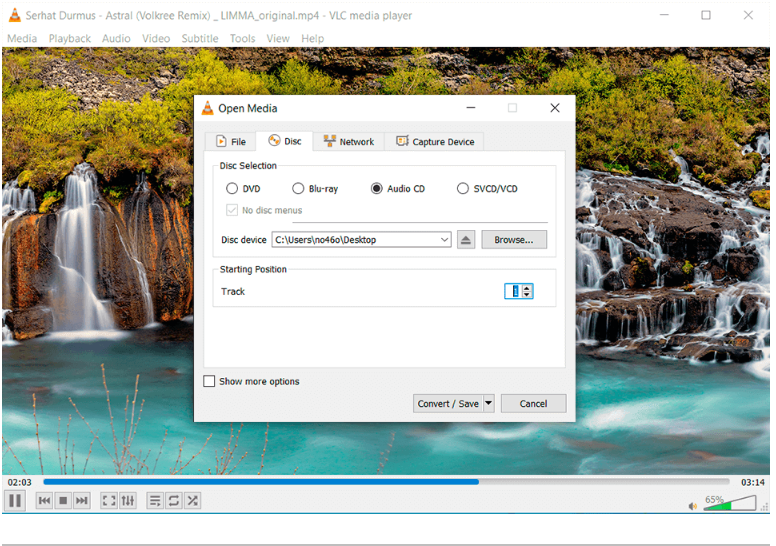Open the Subtitle menu
Viewport: 776px width, 546px height.
pos(200,39)
